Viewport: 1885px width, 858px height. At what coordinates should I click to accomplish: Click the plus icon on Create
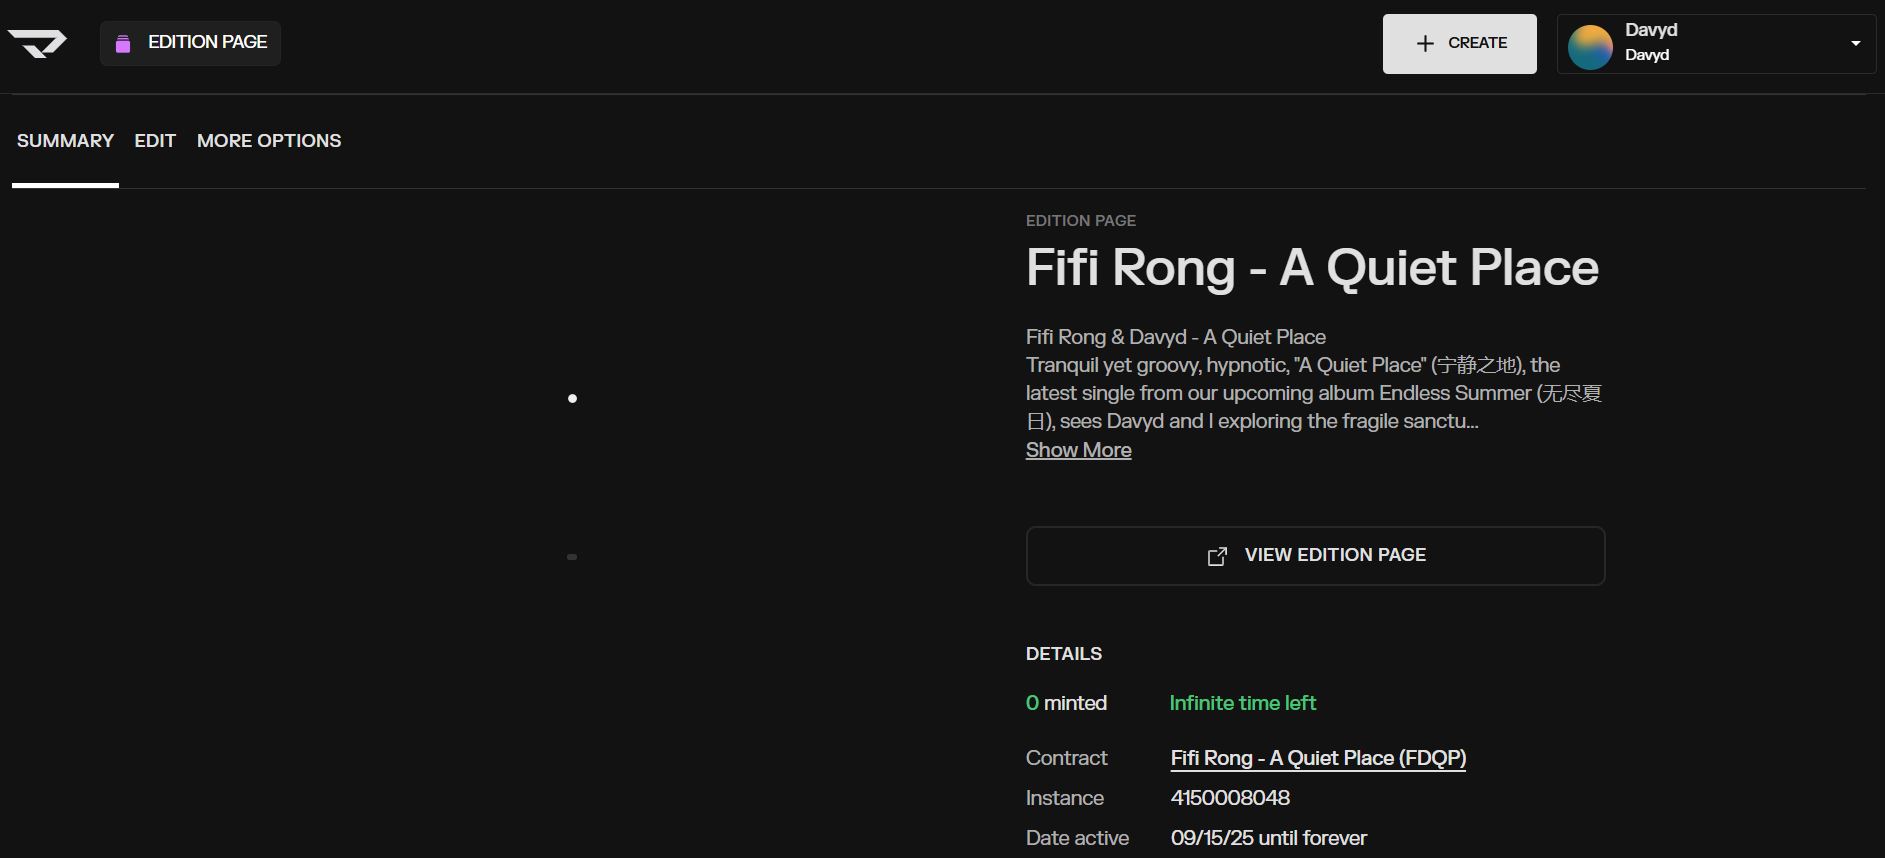[x=1425, y=43]
